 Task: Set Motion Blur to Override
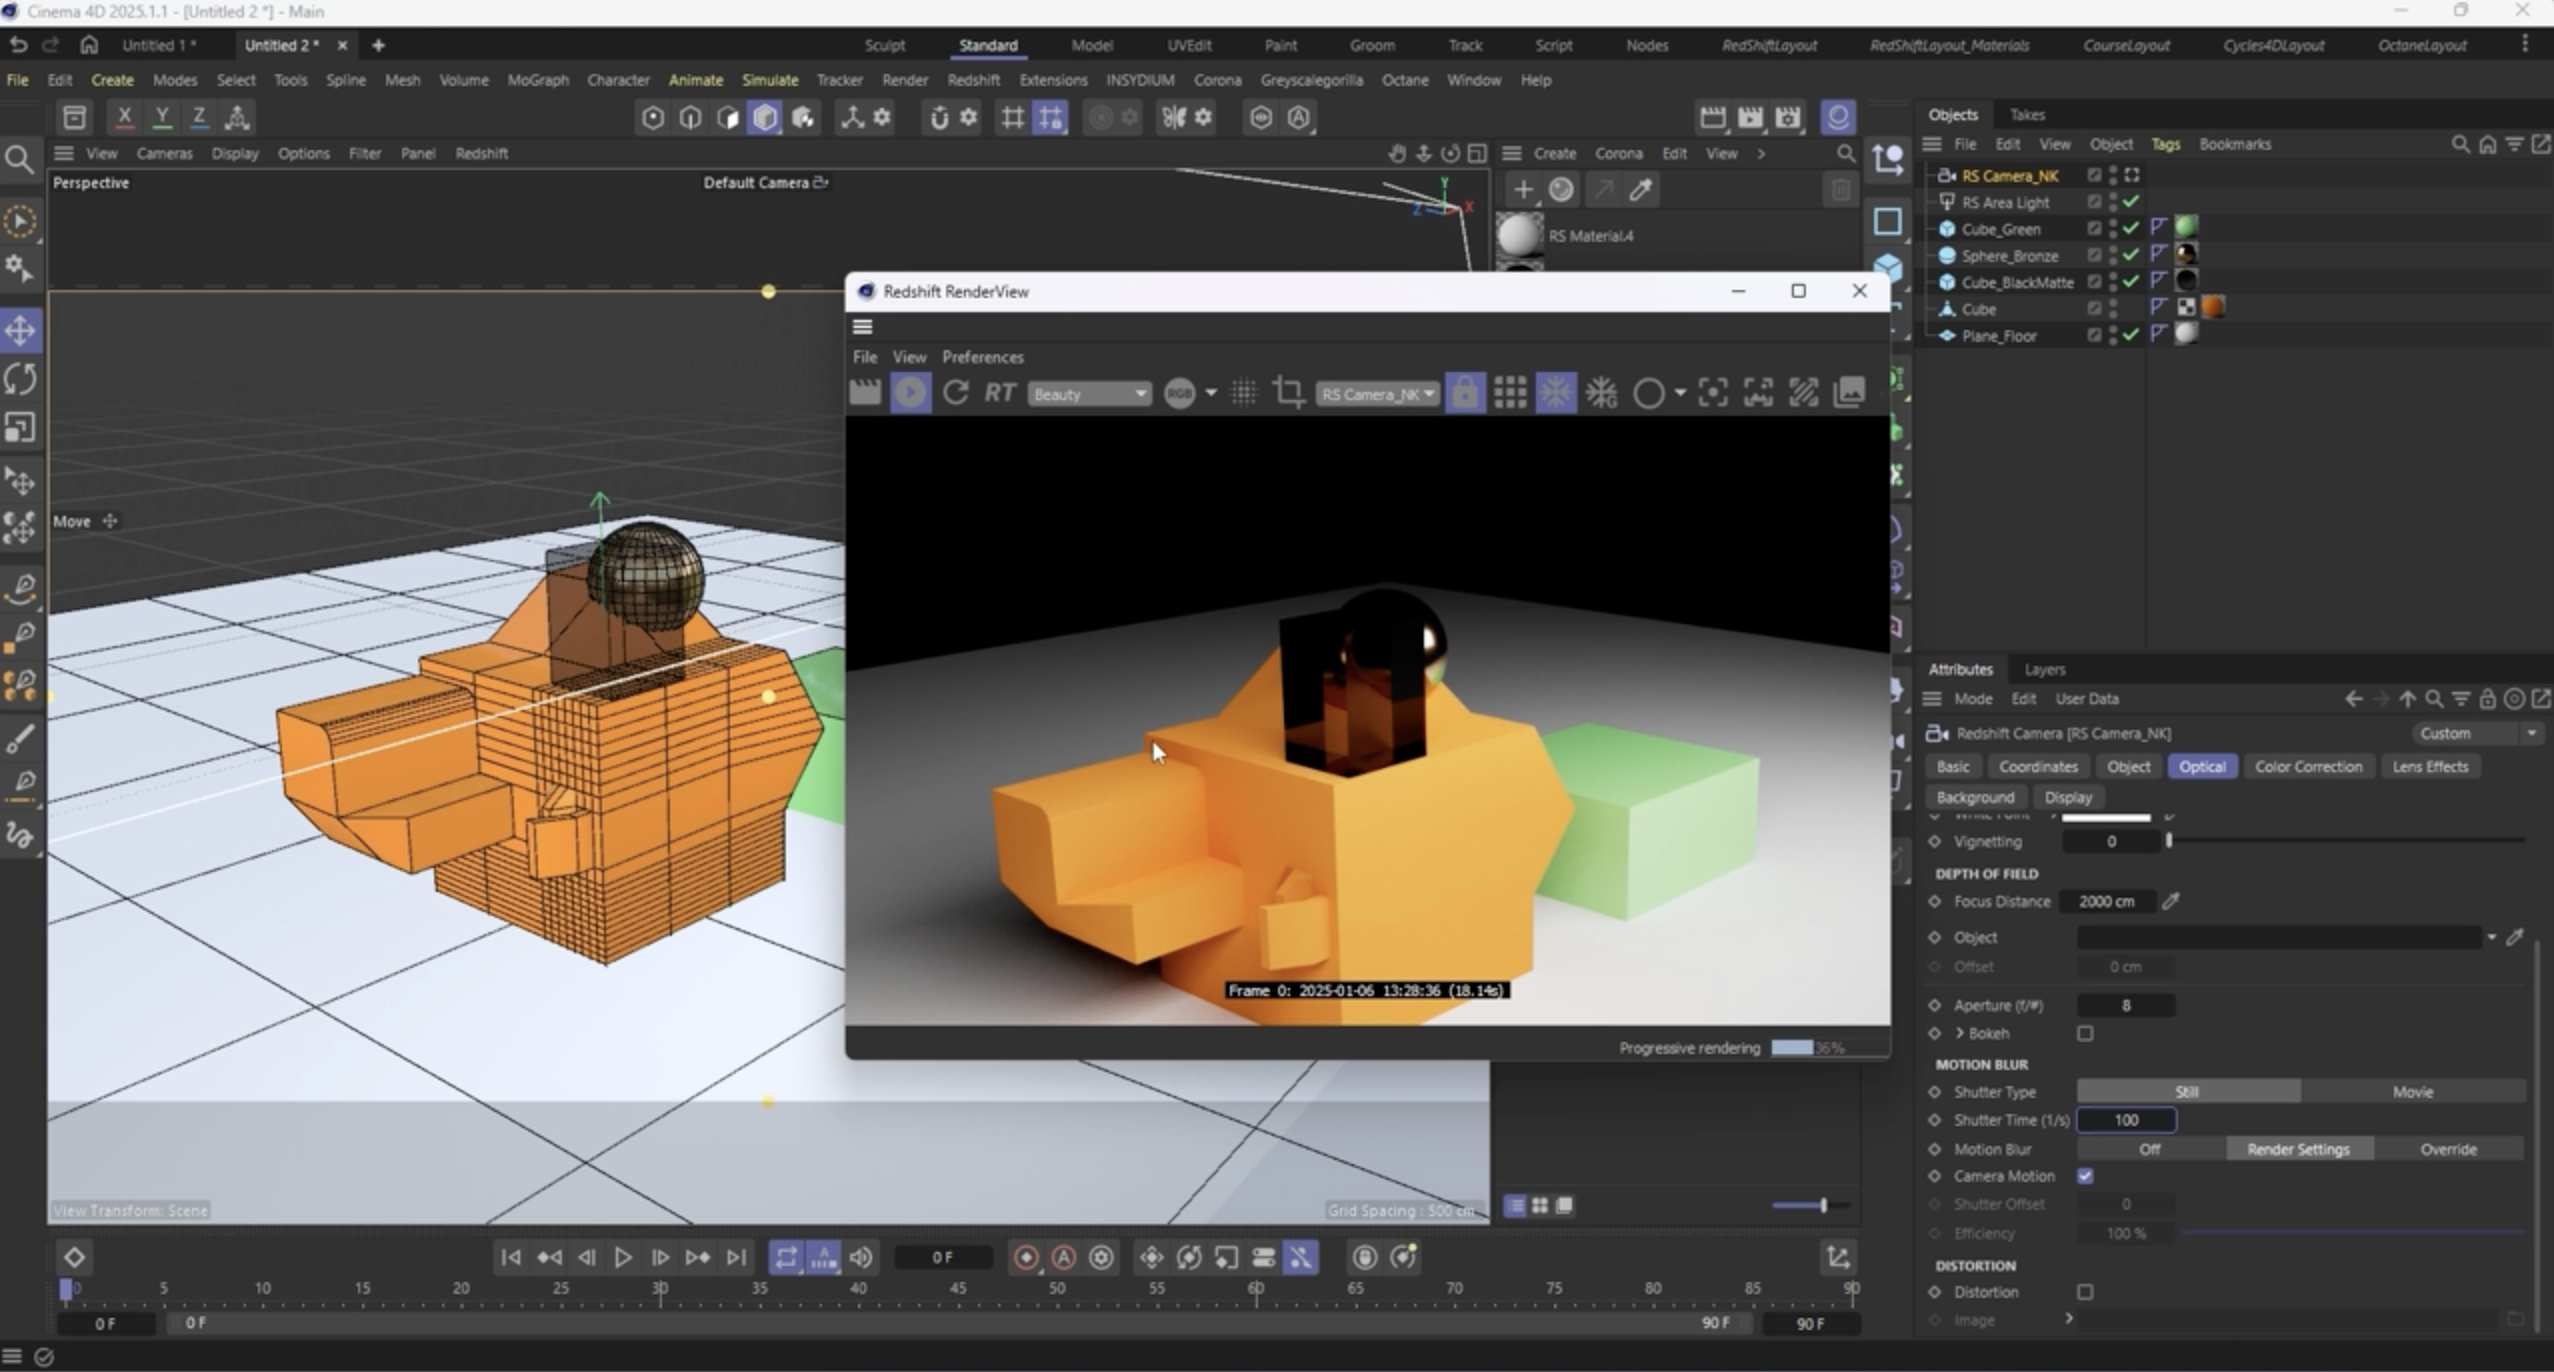click(x=2448, y=1149)
